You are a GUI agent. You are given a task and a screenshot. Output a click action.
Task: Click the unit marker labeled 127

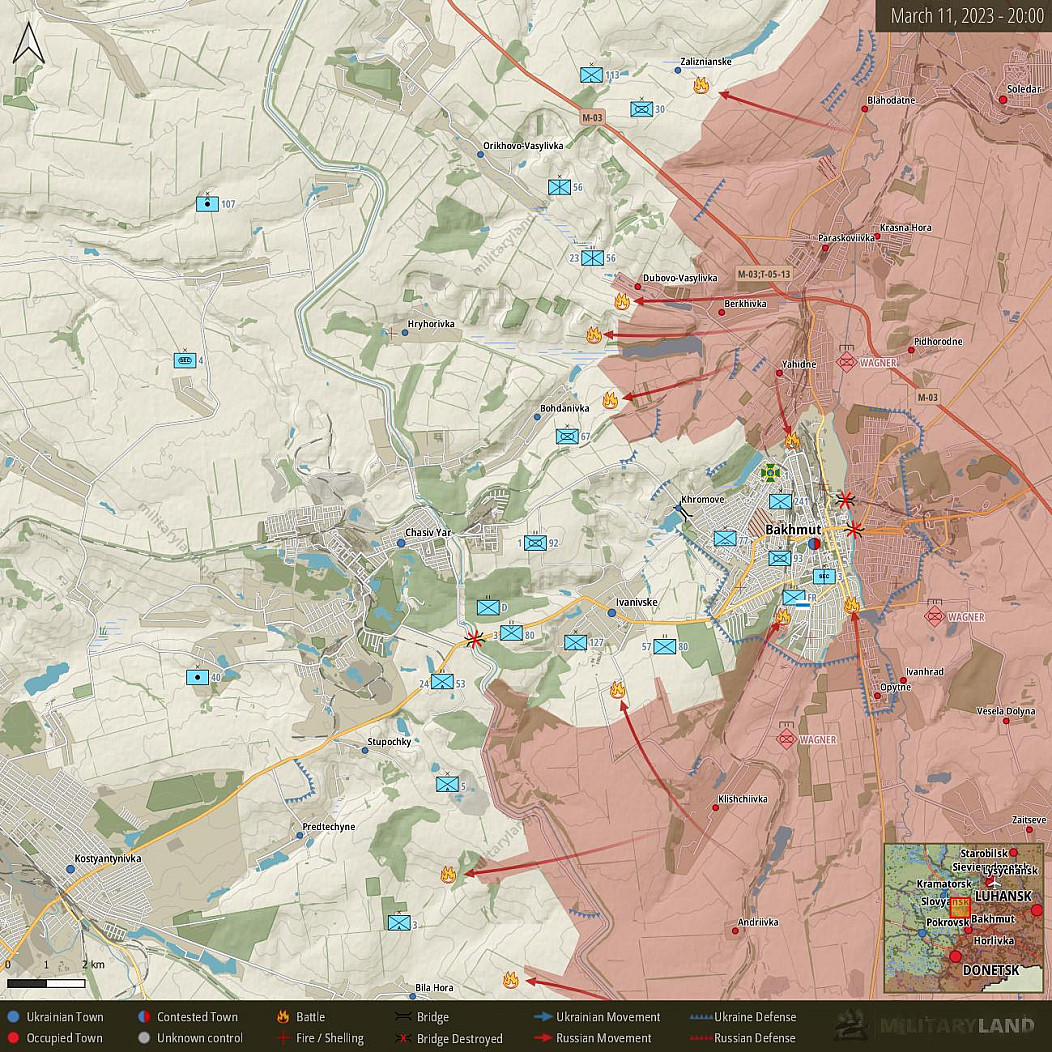(575, 642)
